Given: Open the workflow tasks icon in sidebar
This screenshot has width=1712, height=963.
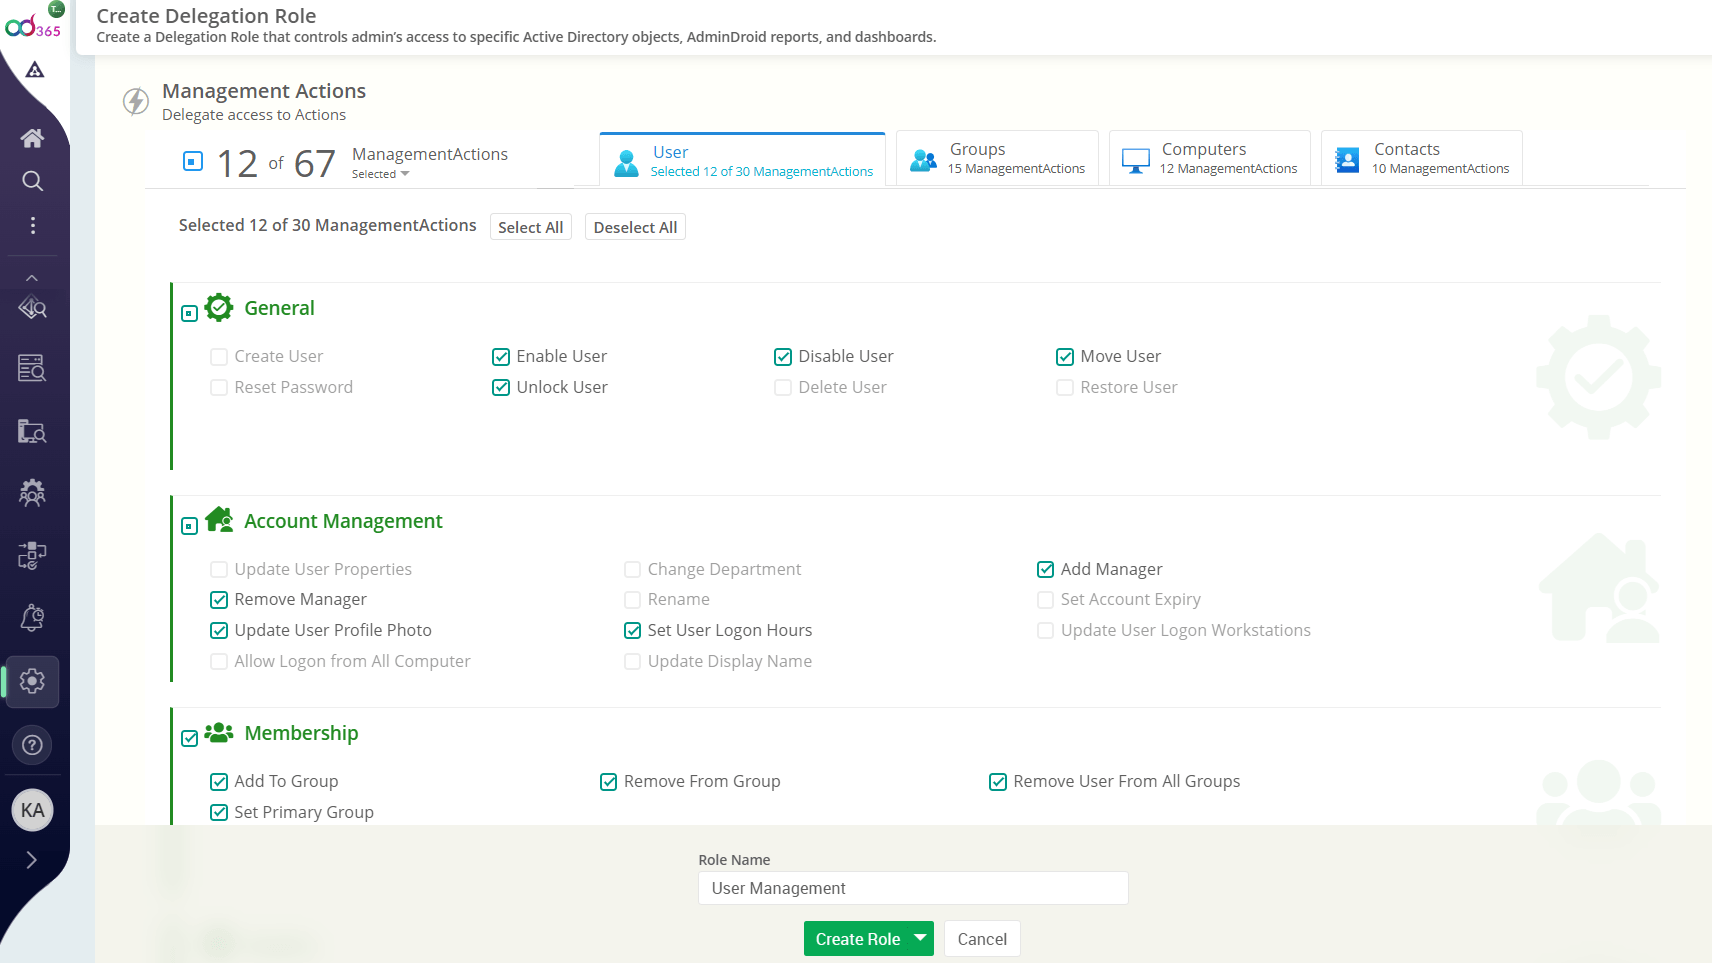Looking at the screenshot, I should [32, 555].
